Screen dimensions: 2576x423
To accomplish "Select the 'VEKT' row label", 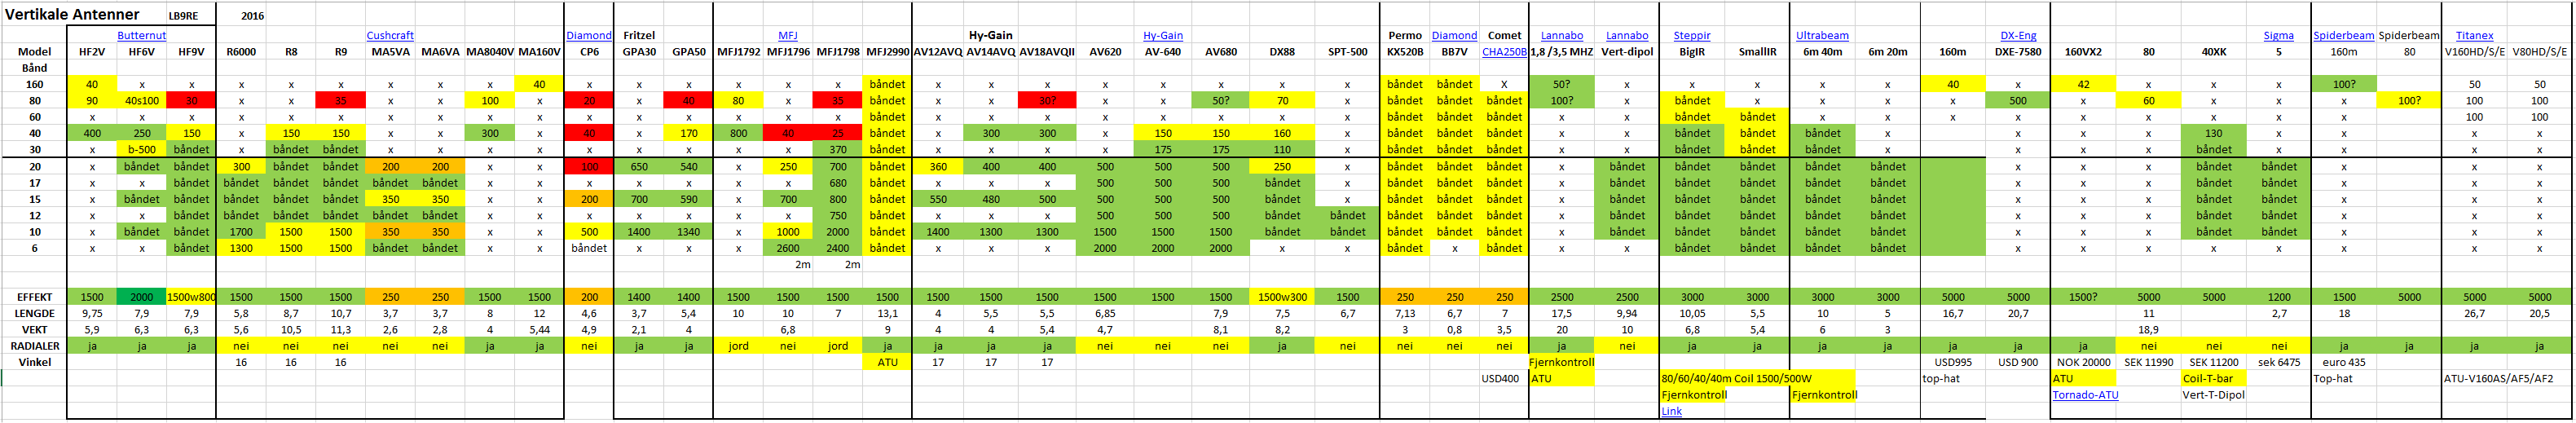I will point(34,329).
